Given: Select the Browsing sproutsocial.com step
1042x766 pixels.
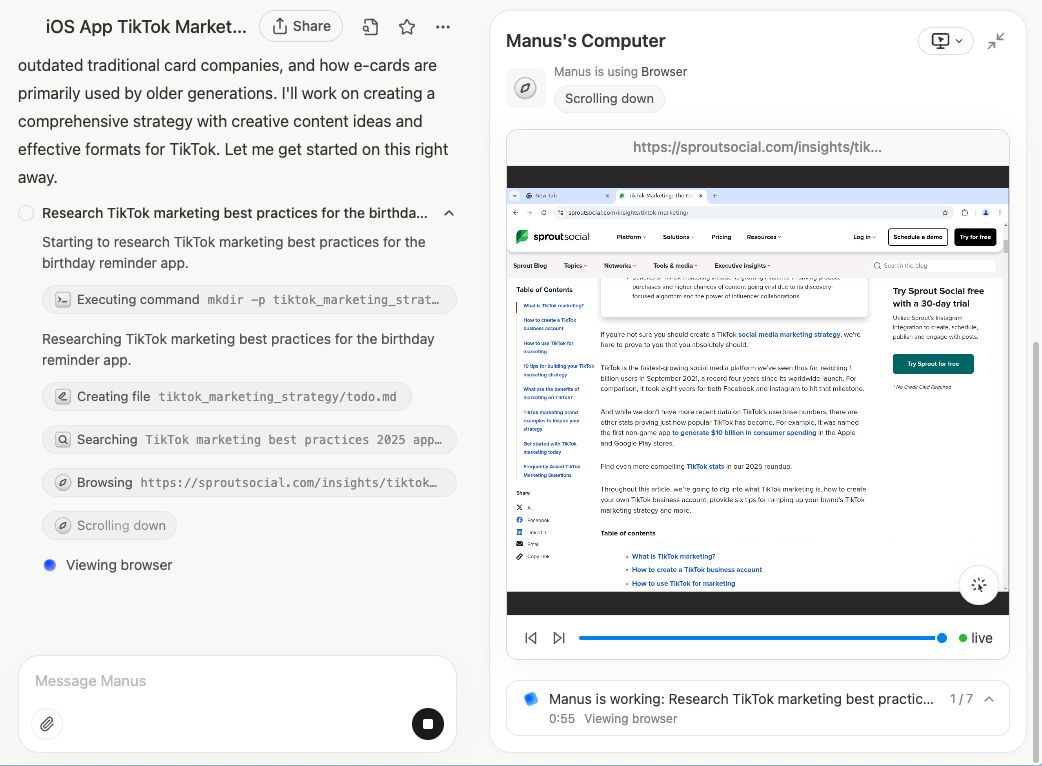Looking at the screenshot, I should tap(249, 483).
